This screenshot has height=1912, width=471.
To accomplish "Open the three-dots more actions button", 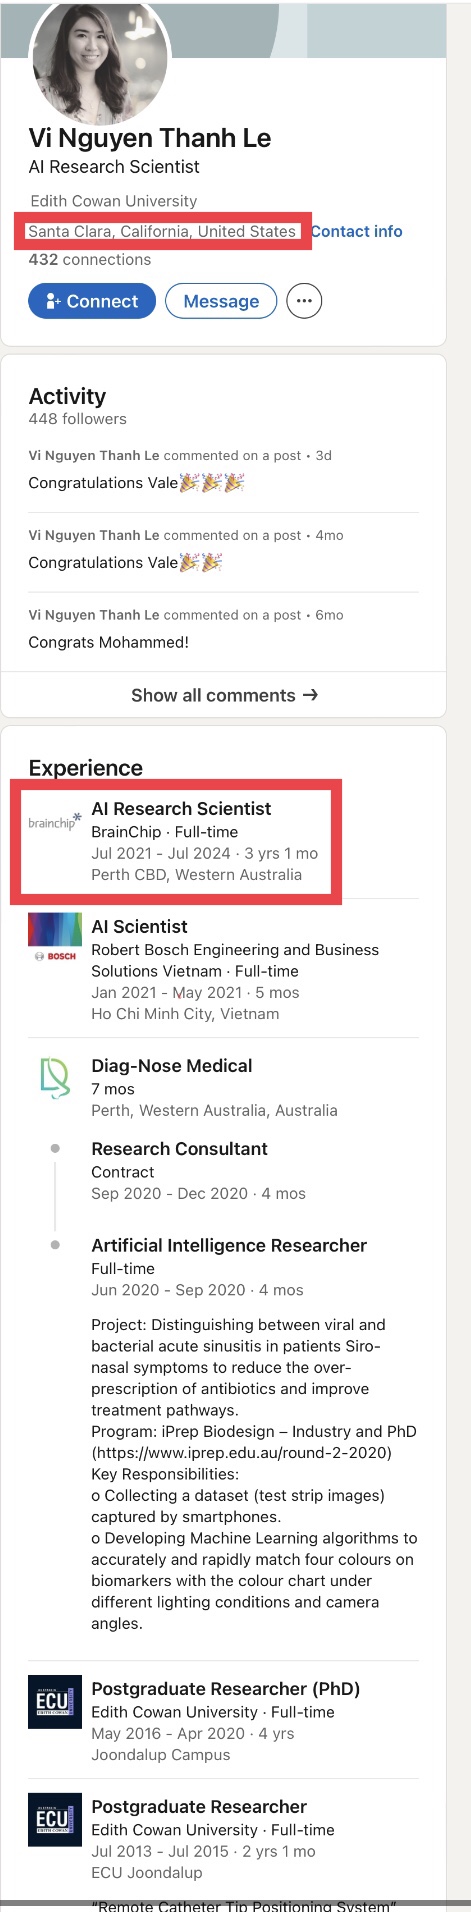I will pos(304,301).
